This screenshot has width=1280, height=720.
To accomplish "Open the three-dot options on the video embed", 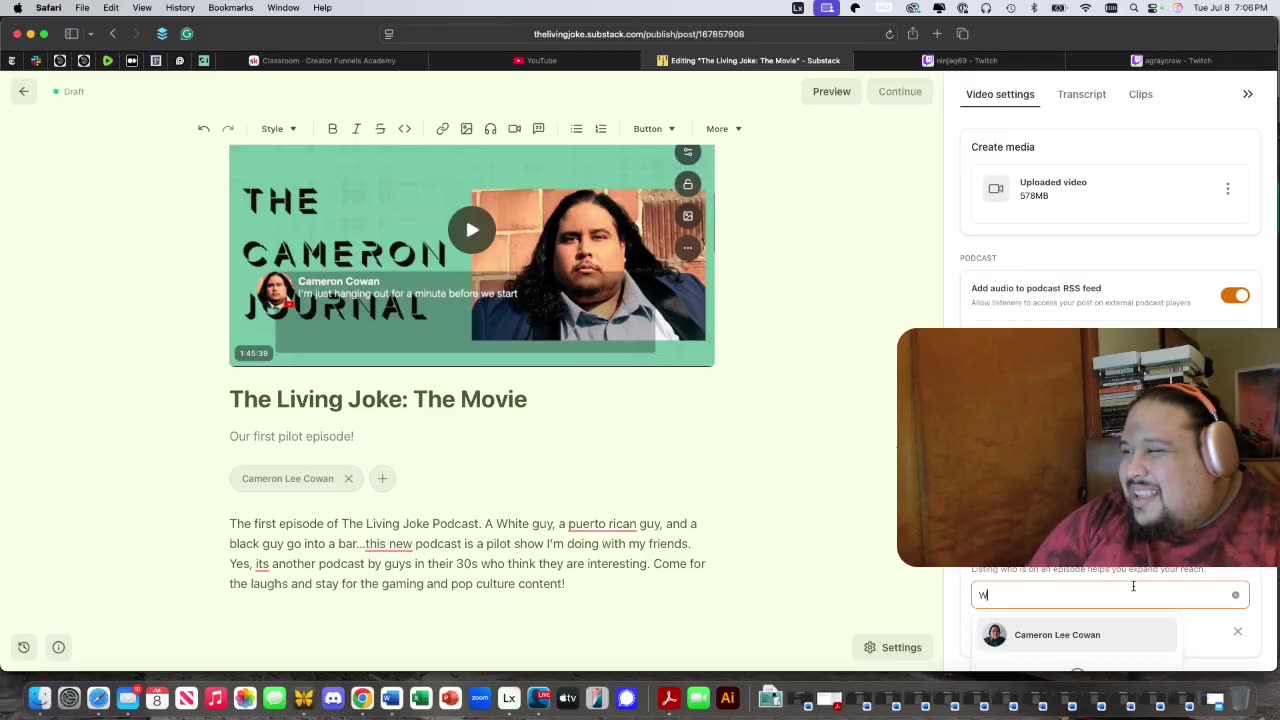I will tap(687, 248).
